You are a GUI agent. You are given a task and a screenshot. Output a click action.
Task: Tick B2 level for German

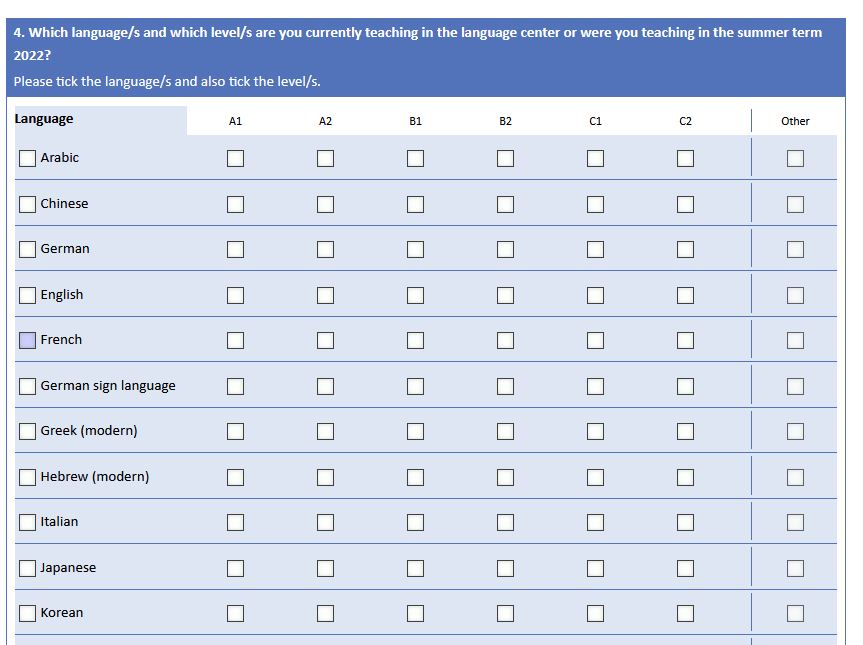(x=505, y=249)
